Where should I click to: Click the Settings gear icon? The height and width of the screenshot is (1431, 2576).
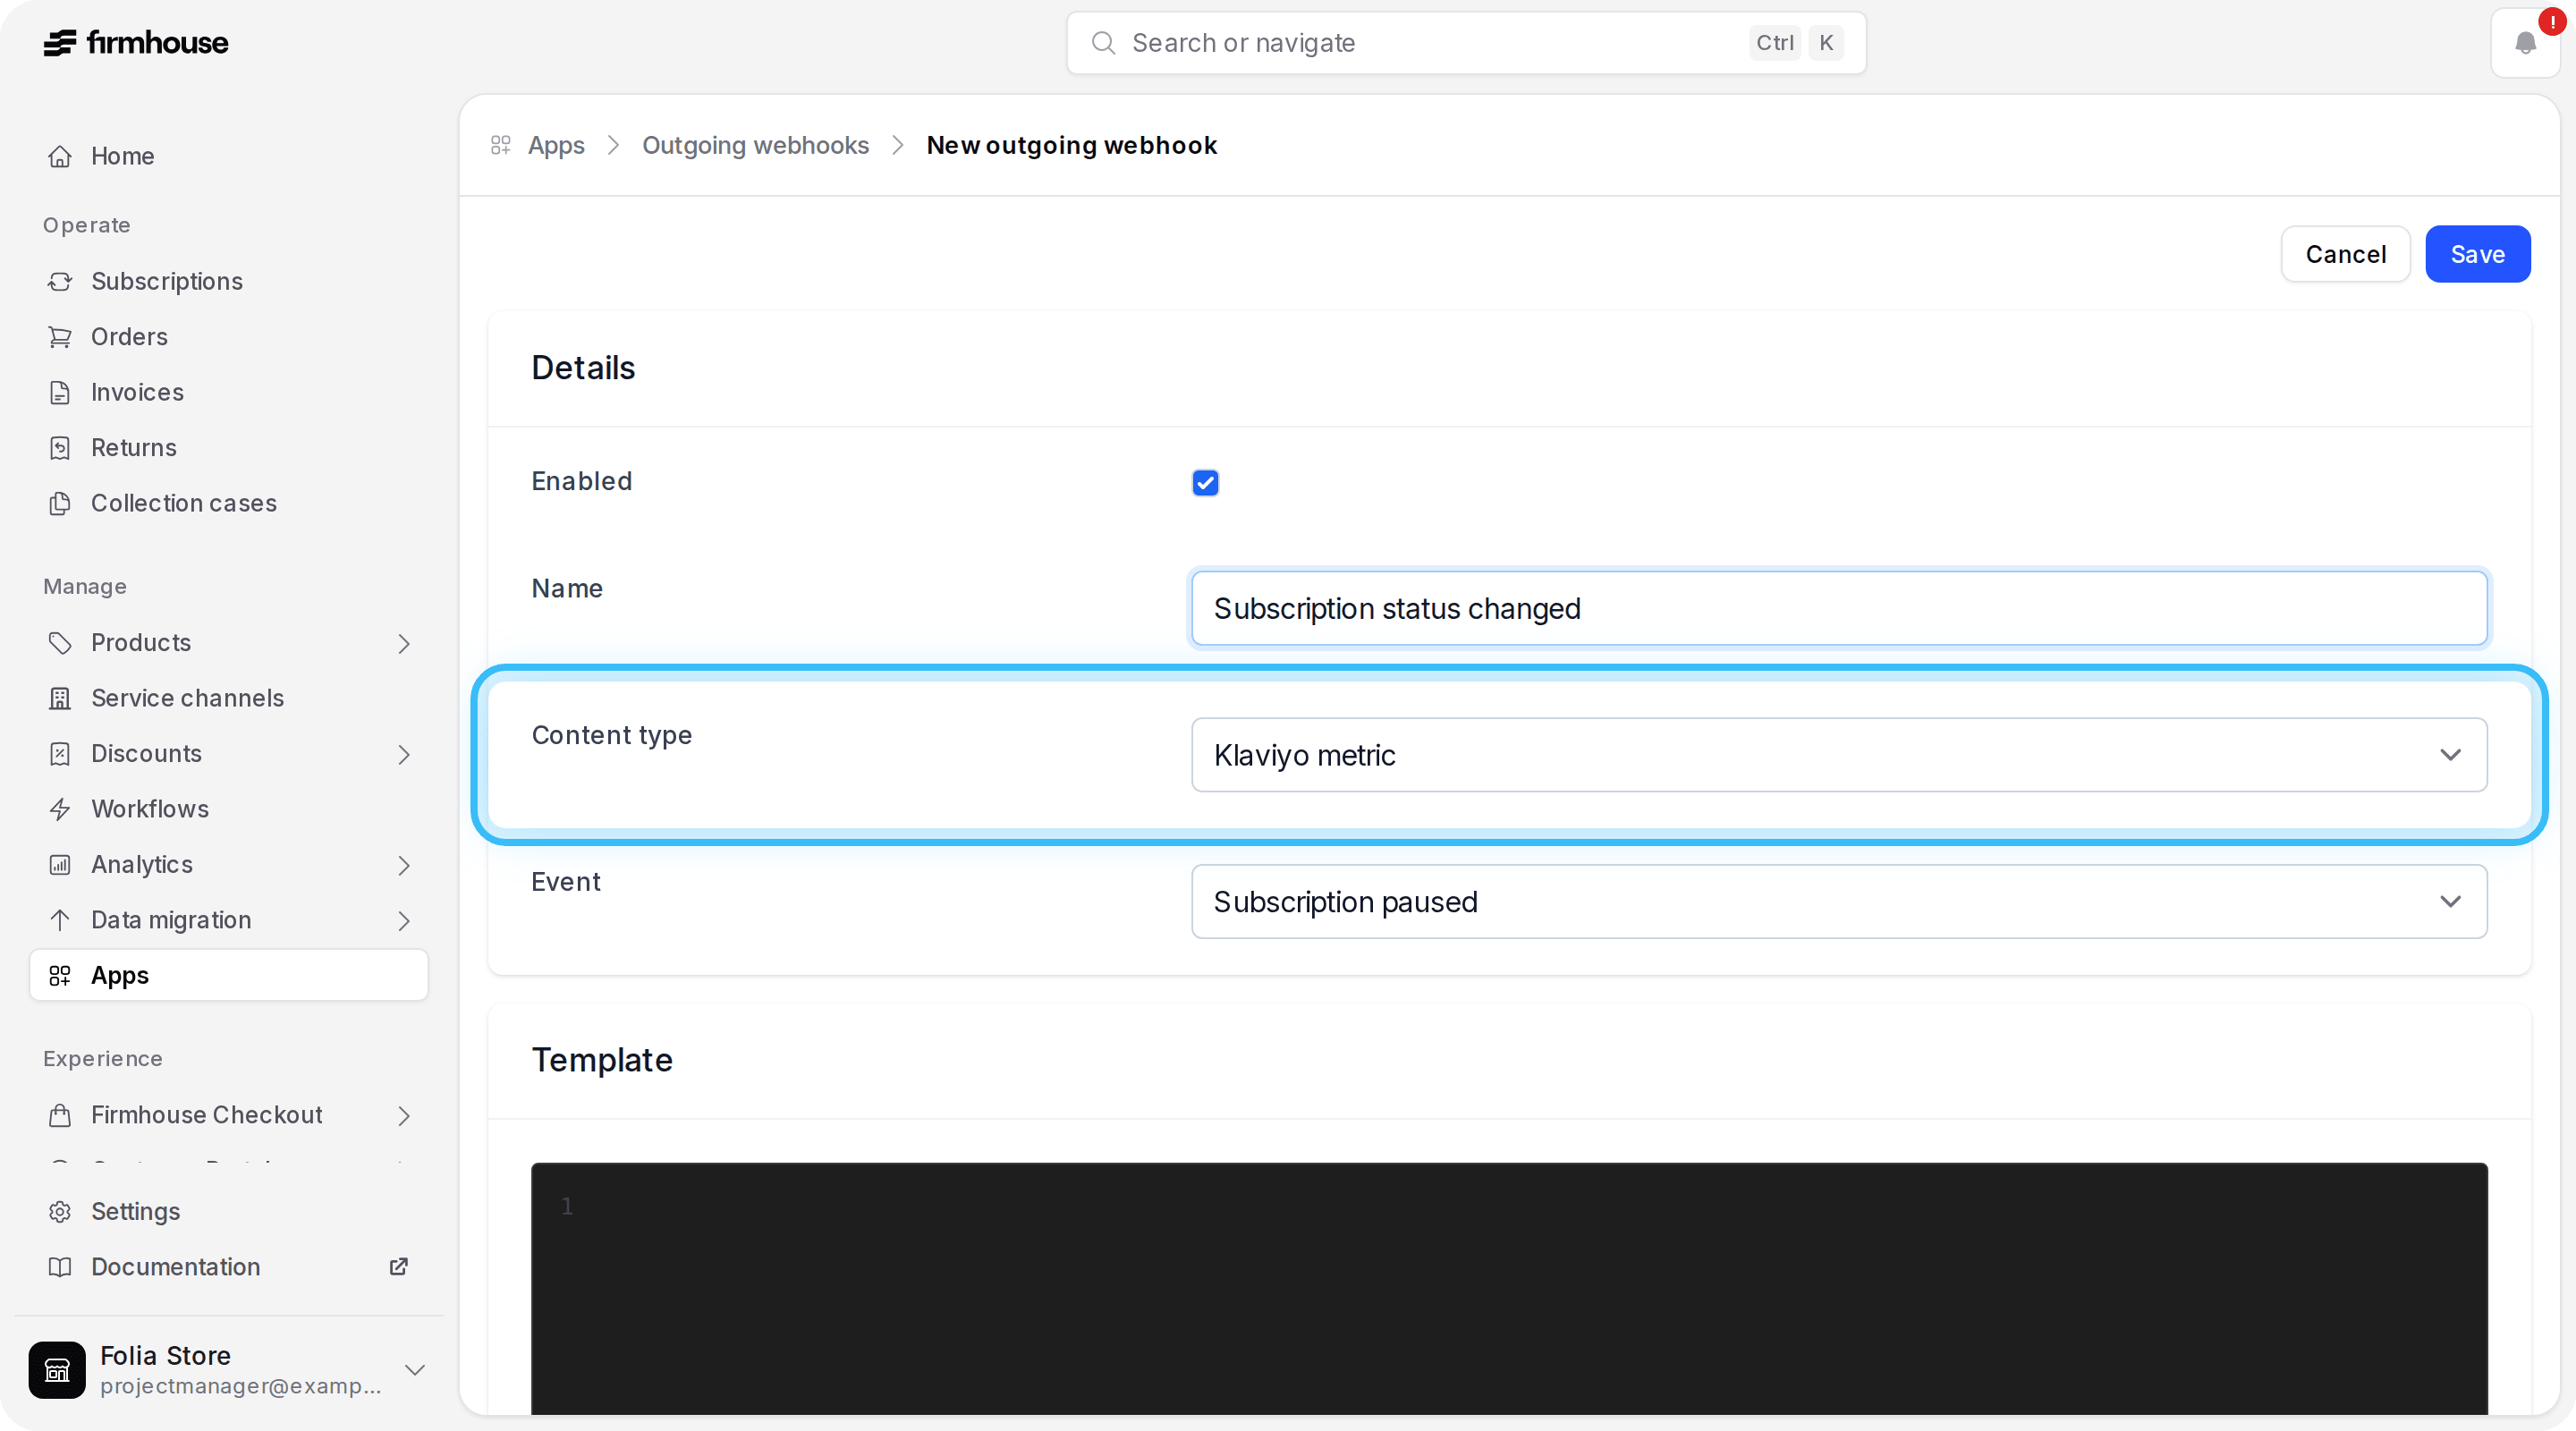(x=60, y=1211)
